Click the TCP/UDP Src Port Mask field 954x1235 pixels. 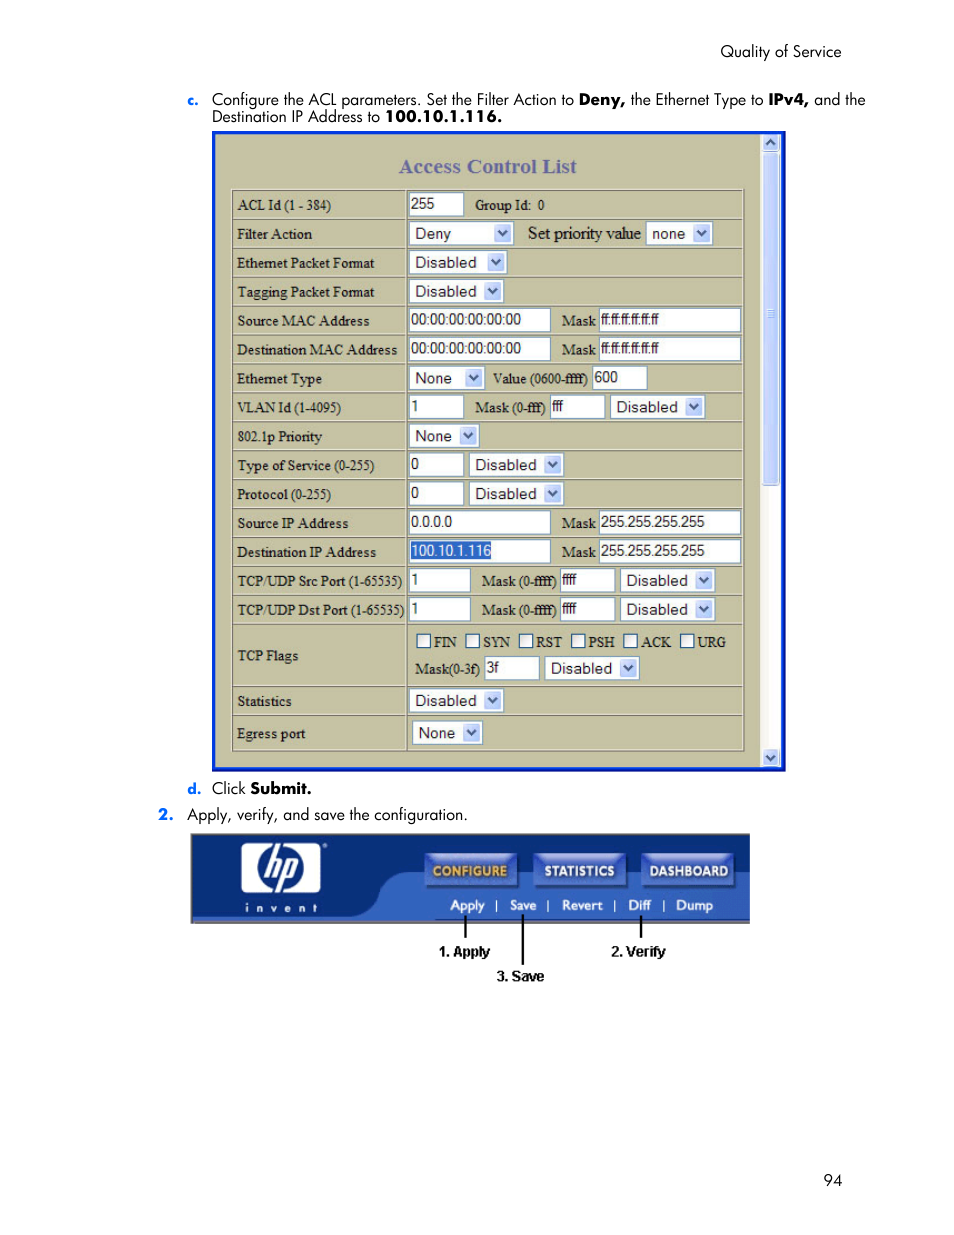click(587, 580)
